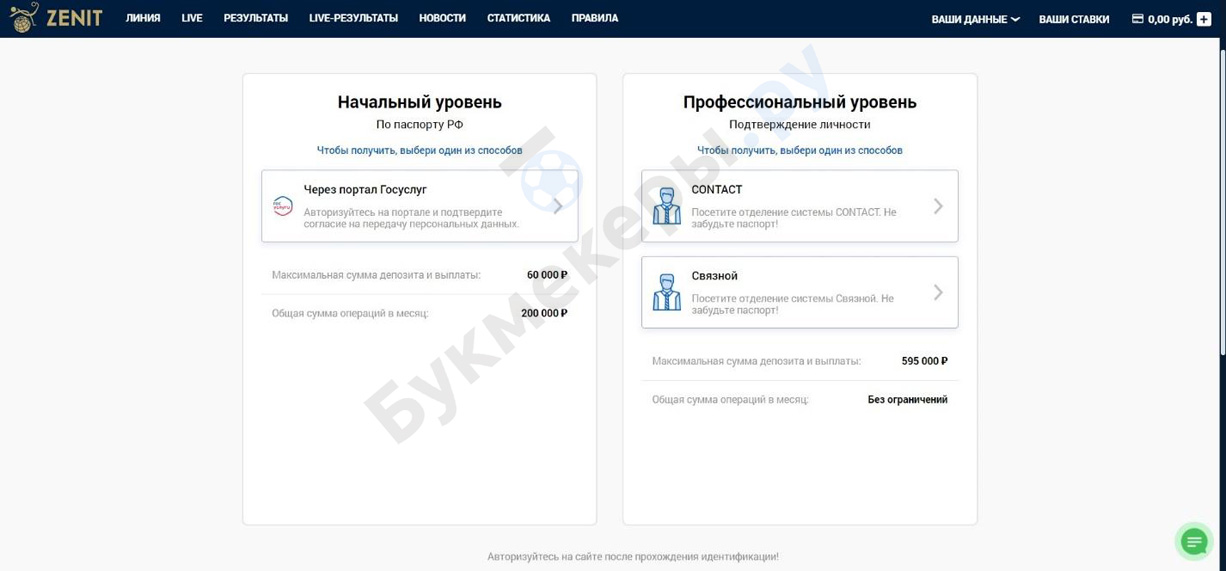Expand the Связной option chevron

(938, 292)
